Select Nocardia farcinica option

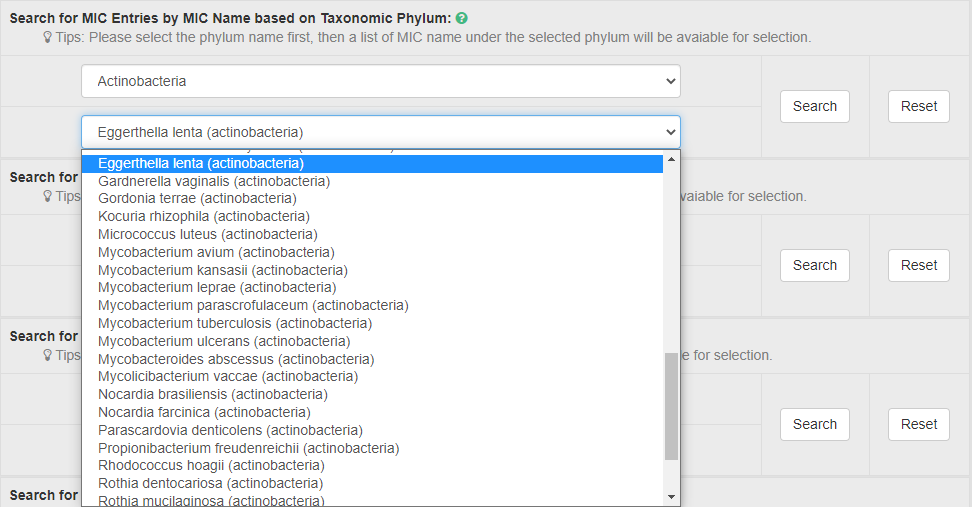[x=204, y=412]
